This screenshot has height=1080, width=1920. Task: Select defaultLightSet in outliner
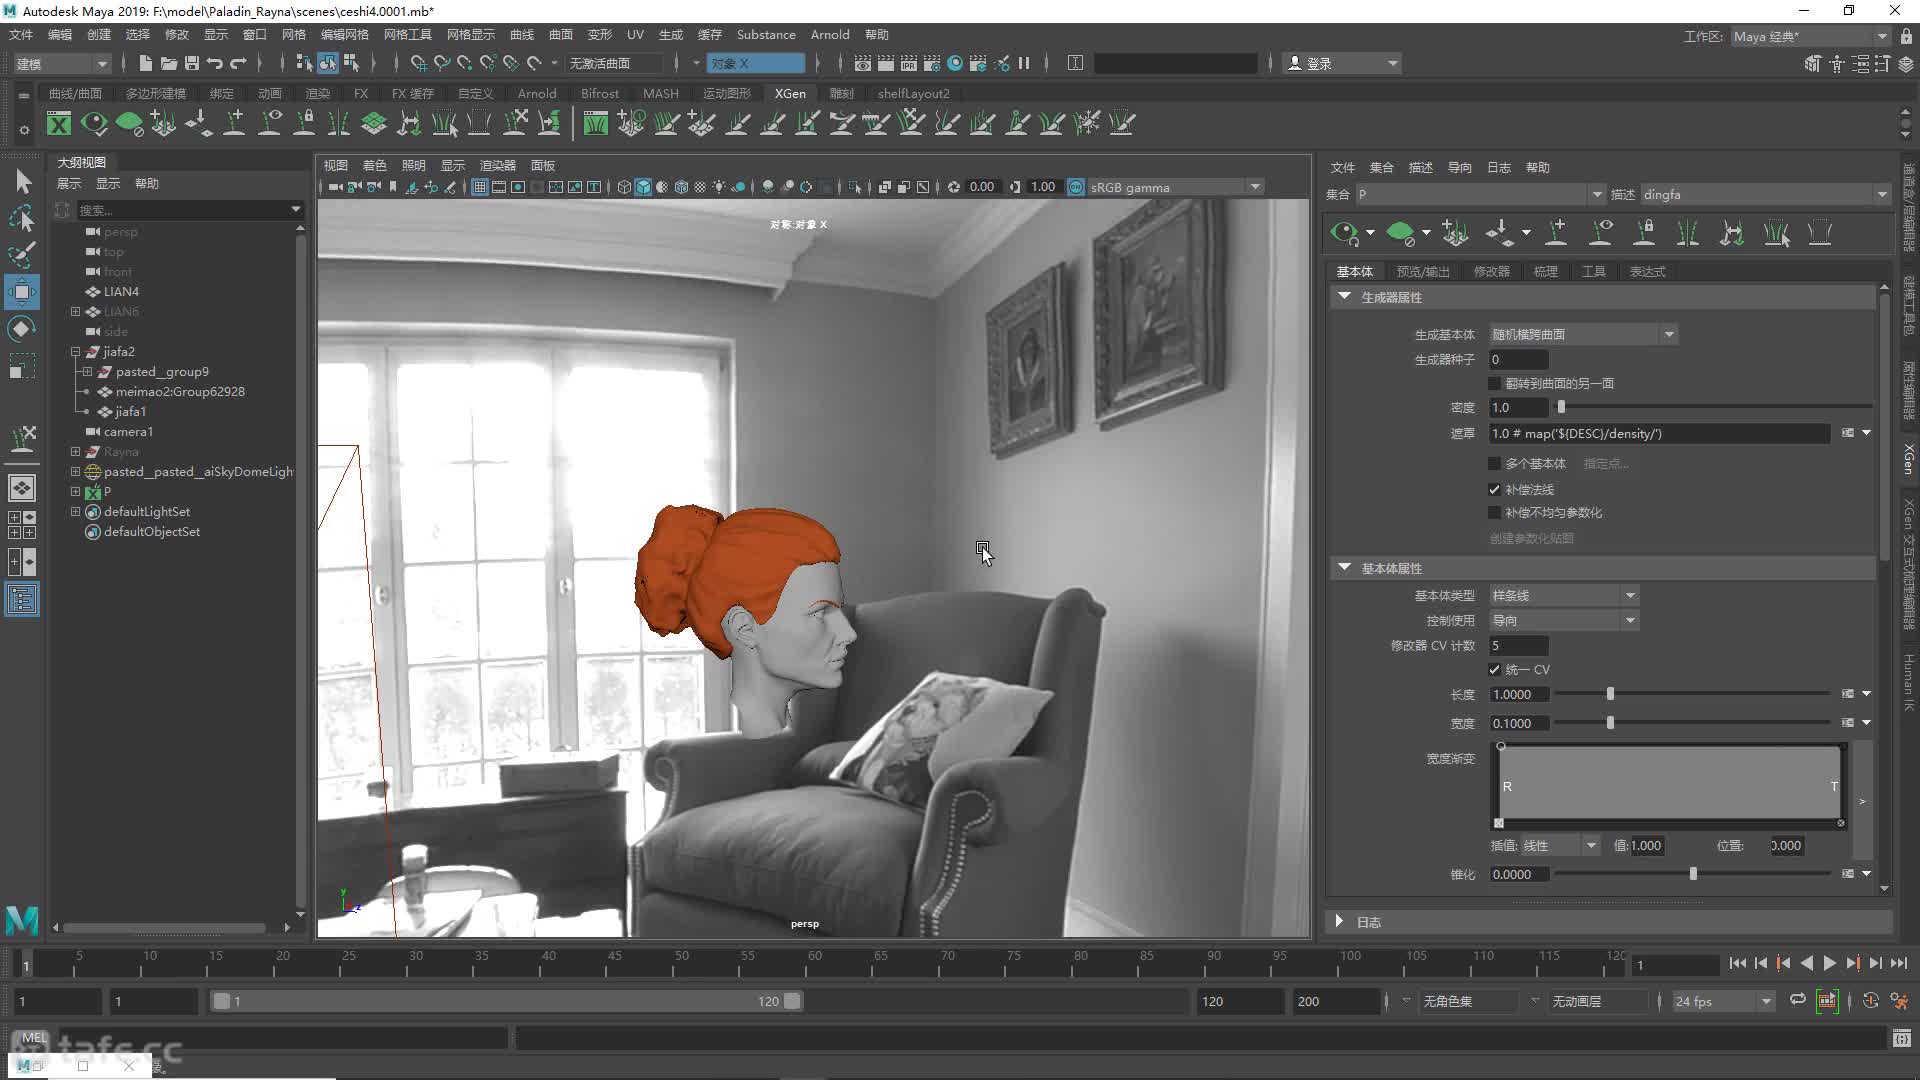(x=146, y=512)
